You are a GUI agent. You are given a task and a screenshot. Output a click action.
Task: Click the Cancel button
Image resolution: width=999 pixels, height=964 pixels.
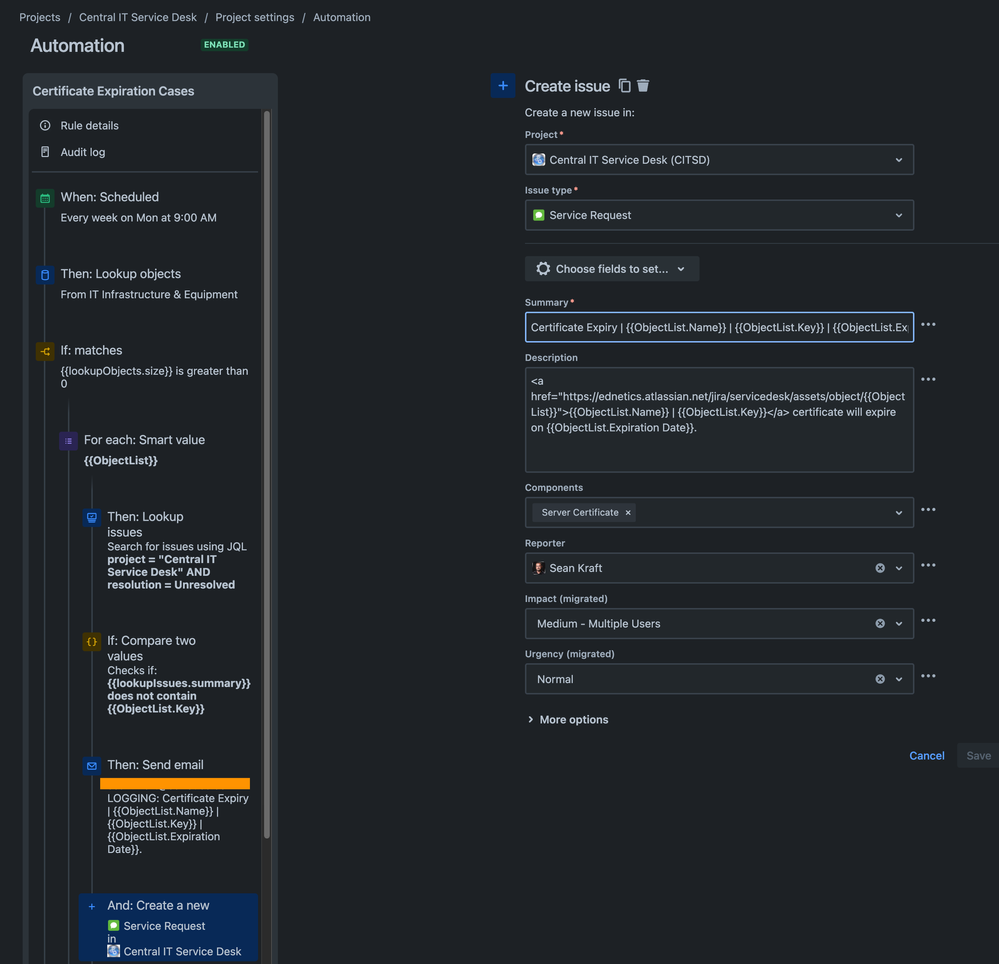point(926,756)
